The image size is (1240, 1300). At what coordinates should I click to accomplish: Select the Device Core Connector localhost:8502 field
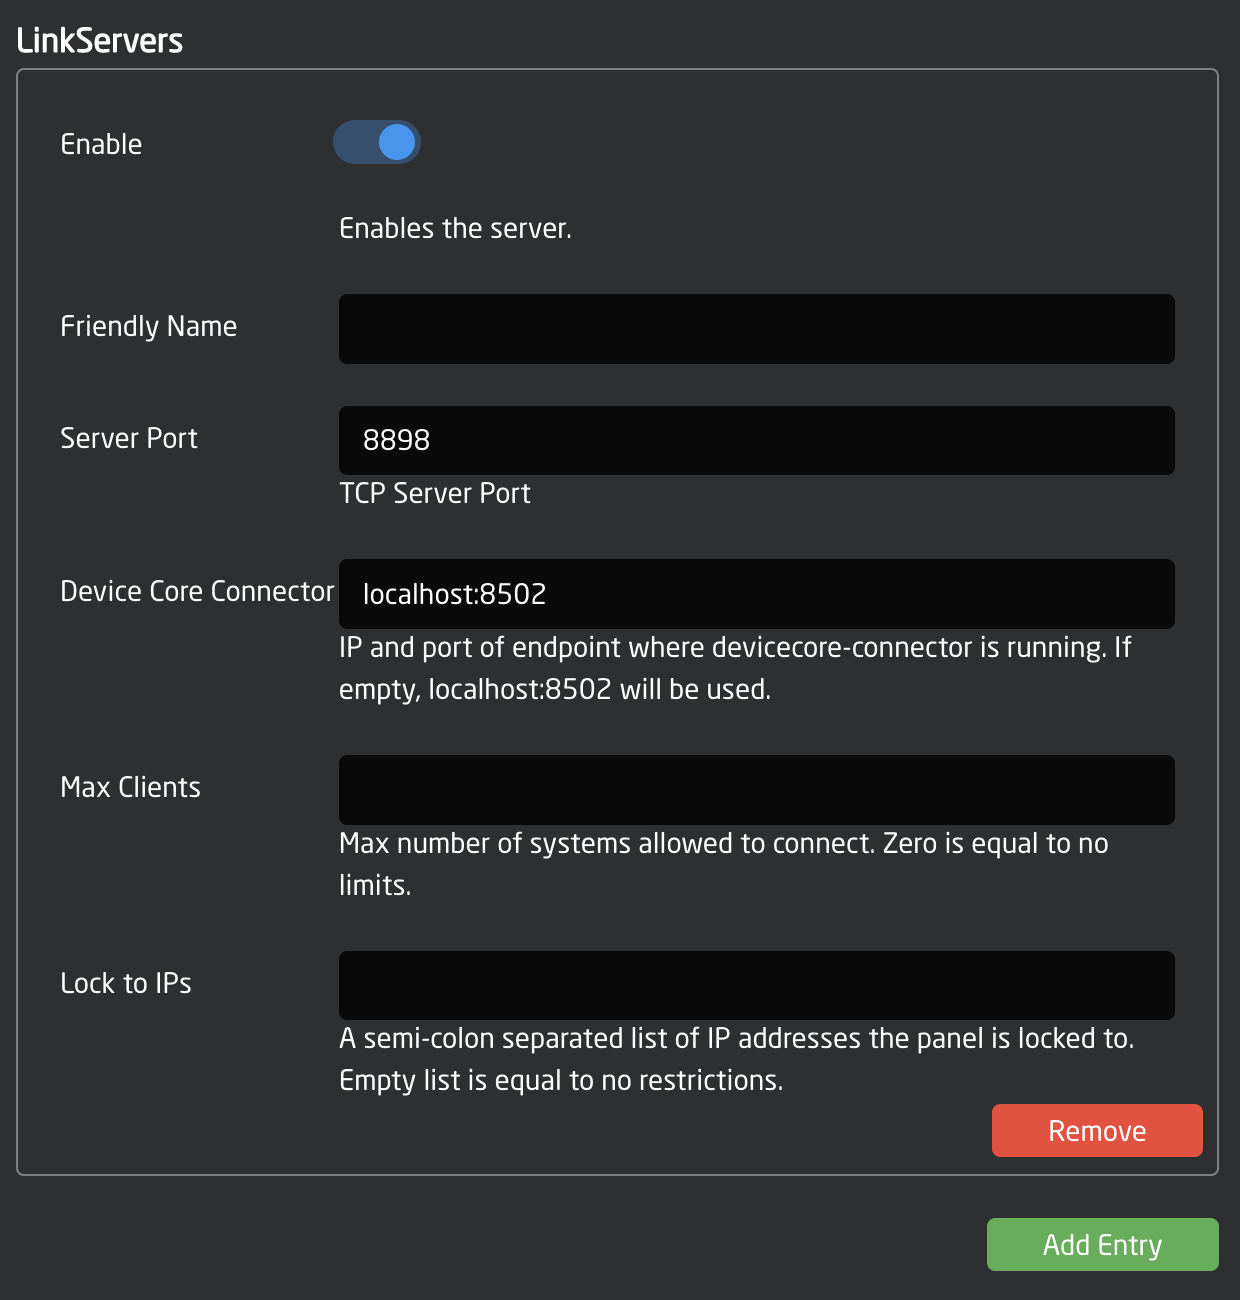coord(756,594)
